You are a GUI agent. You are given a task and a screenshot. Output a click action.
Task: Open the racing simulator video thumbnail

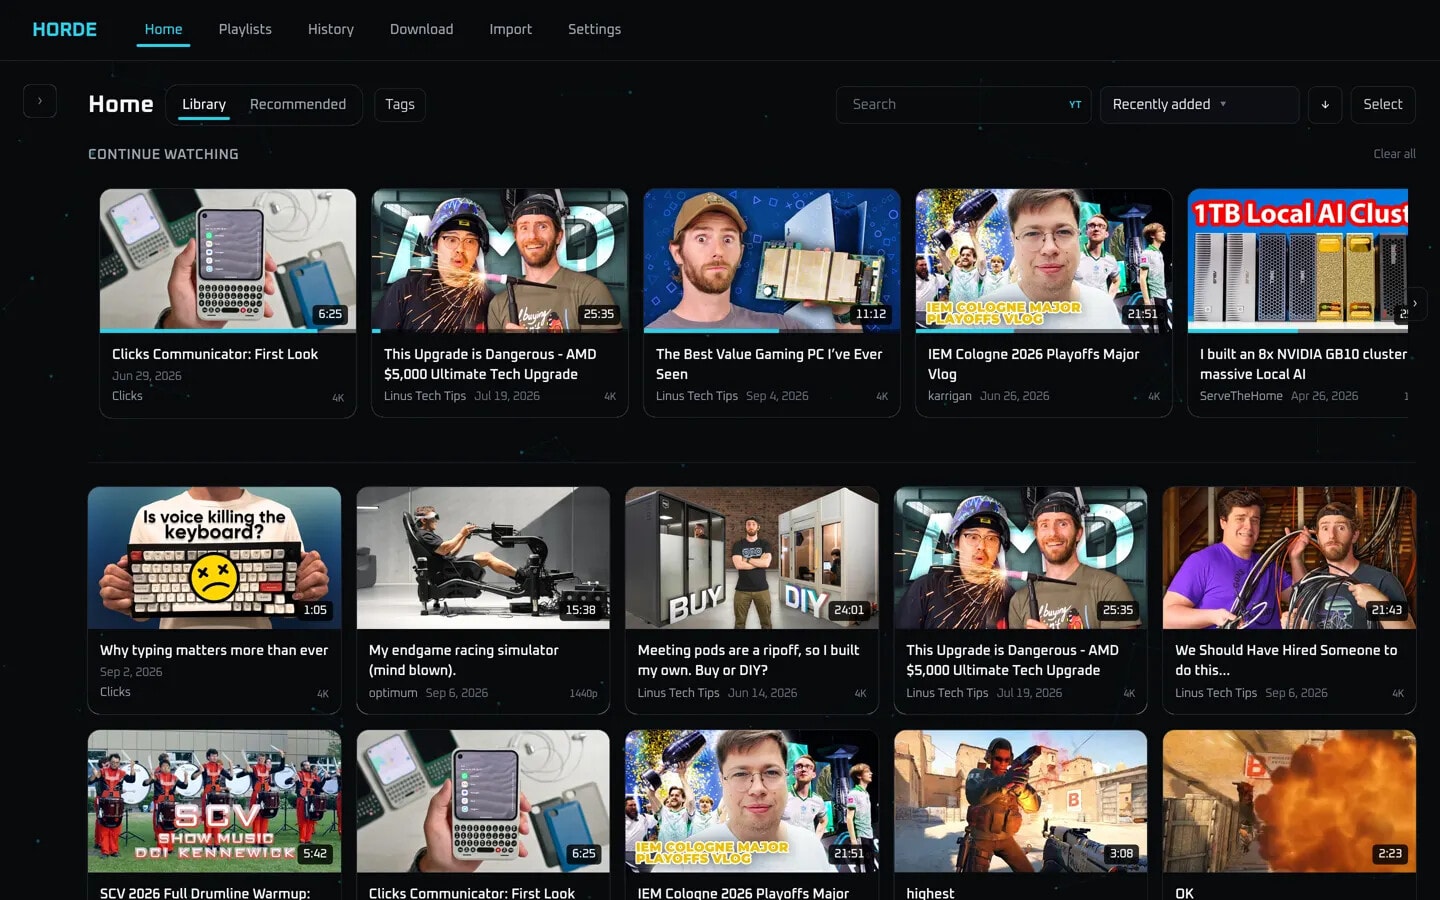click(483, 558)
